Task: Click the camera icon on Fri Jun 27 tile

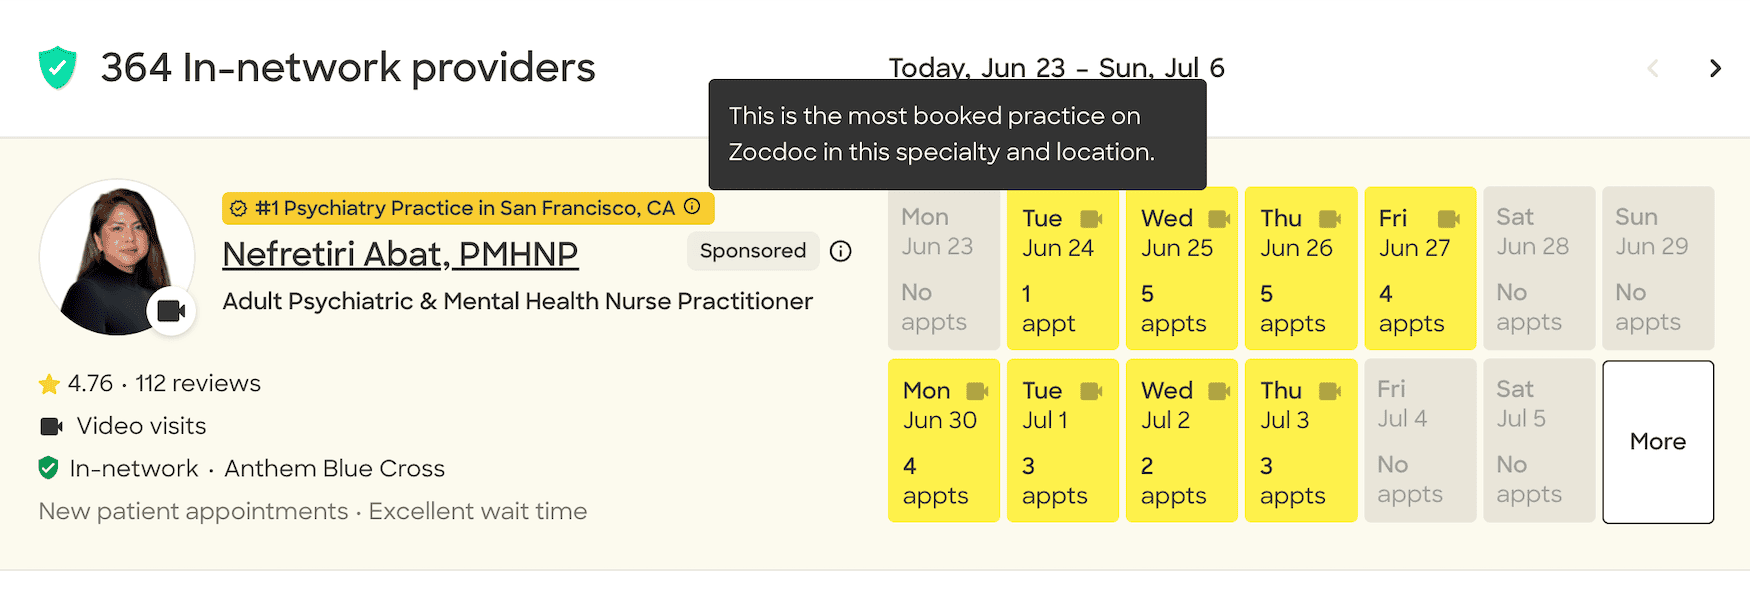Action: pos(1451,218)
